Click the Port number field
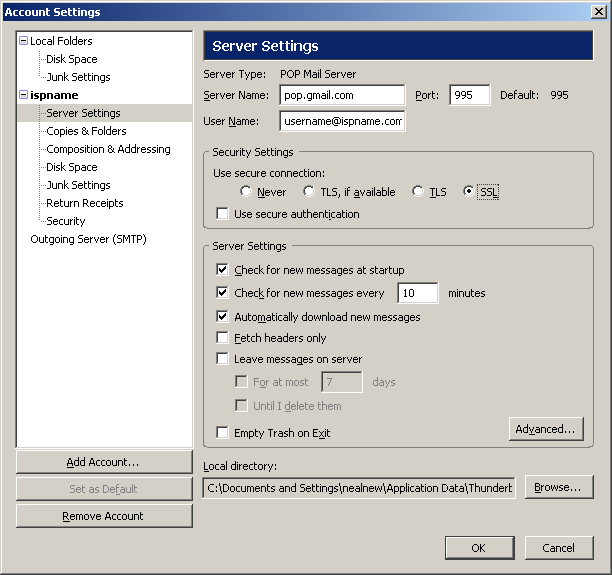Viewport: 612px width, 575px height. (470, 95)
